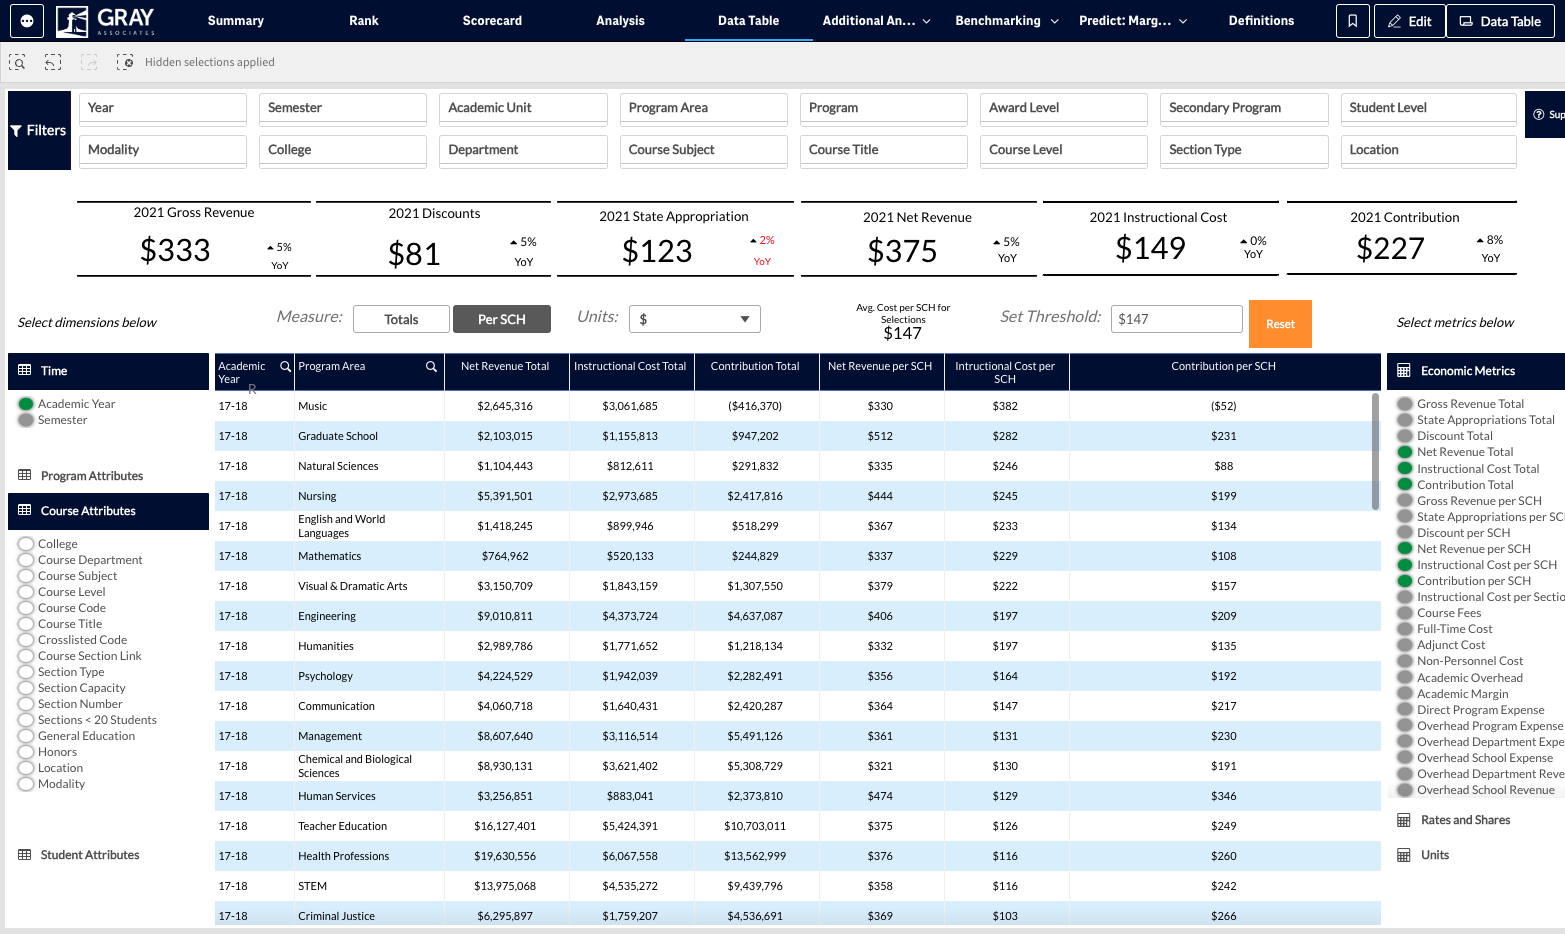Click the smart search selection icon
The height and width of the screenshot is (934, 1565).
pyautogui.click(x=17, y=62)
